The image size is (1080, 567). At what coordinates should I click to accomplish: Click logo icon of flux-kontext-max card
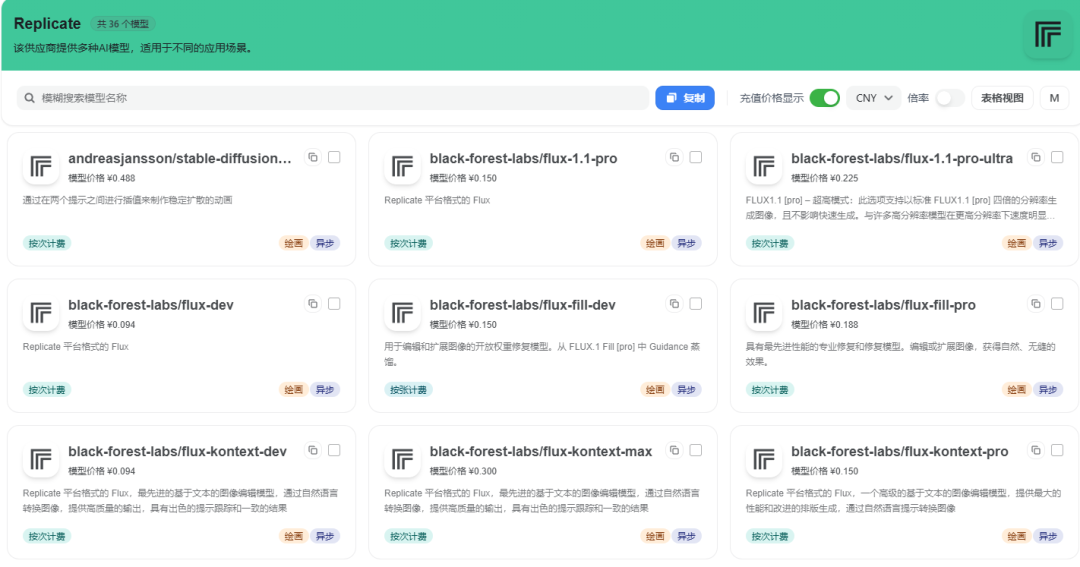[x=402, y=460]
